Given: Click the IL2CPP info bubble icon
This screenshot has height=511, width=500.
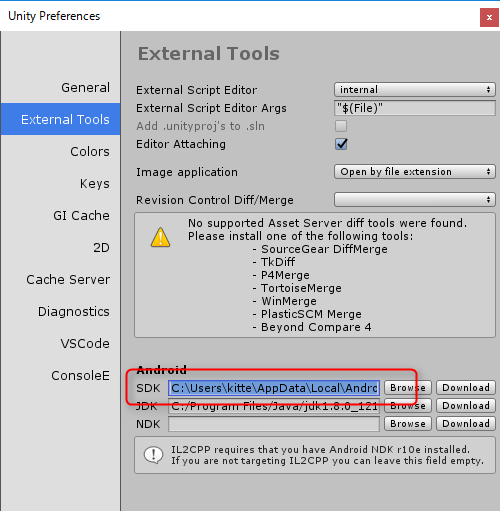Looking at the screenshot, I should (x=153, y=455).
